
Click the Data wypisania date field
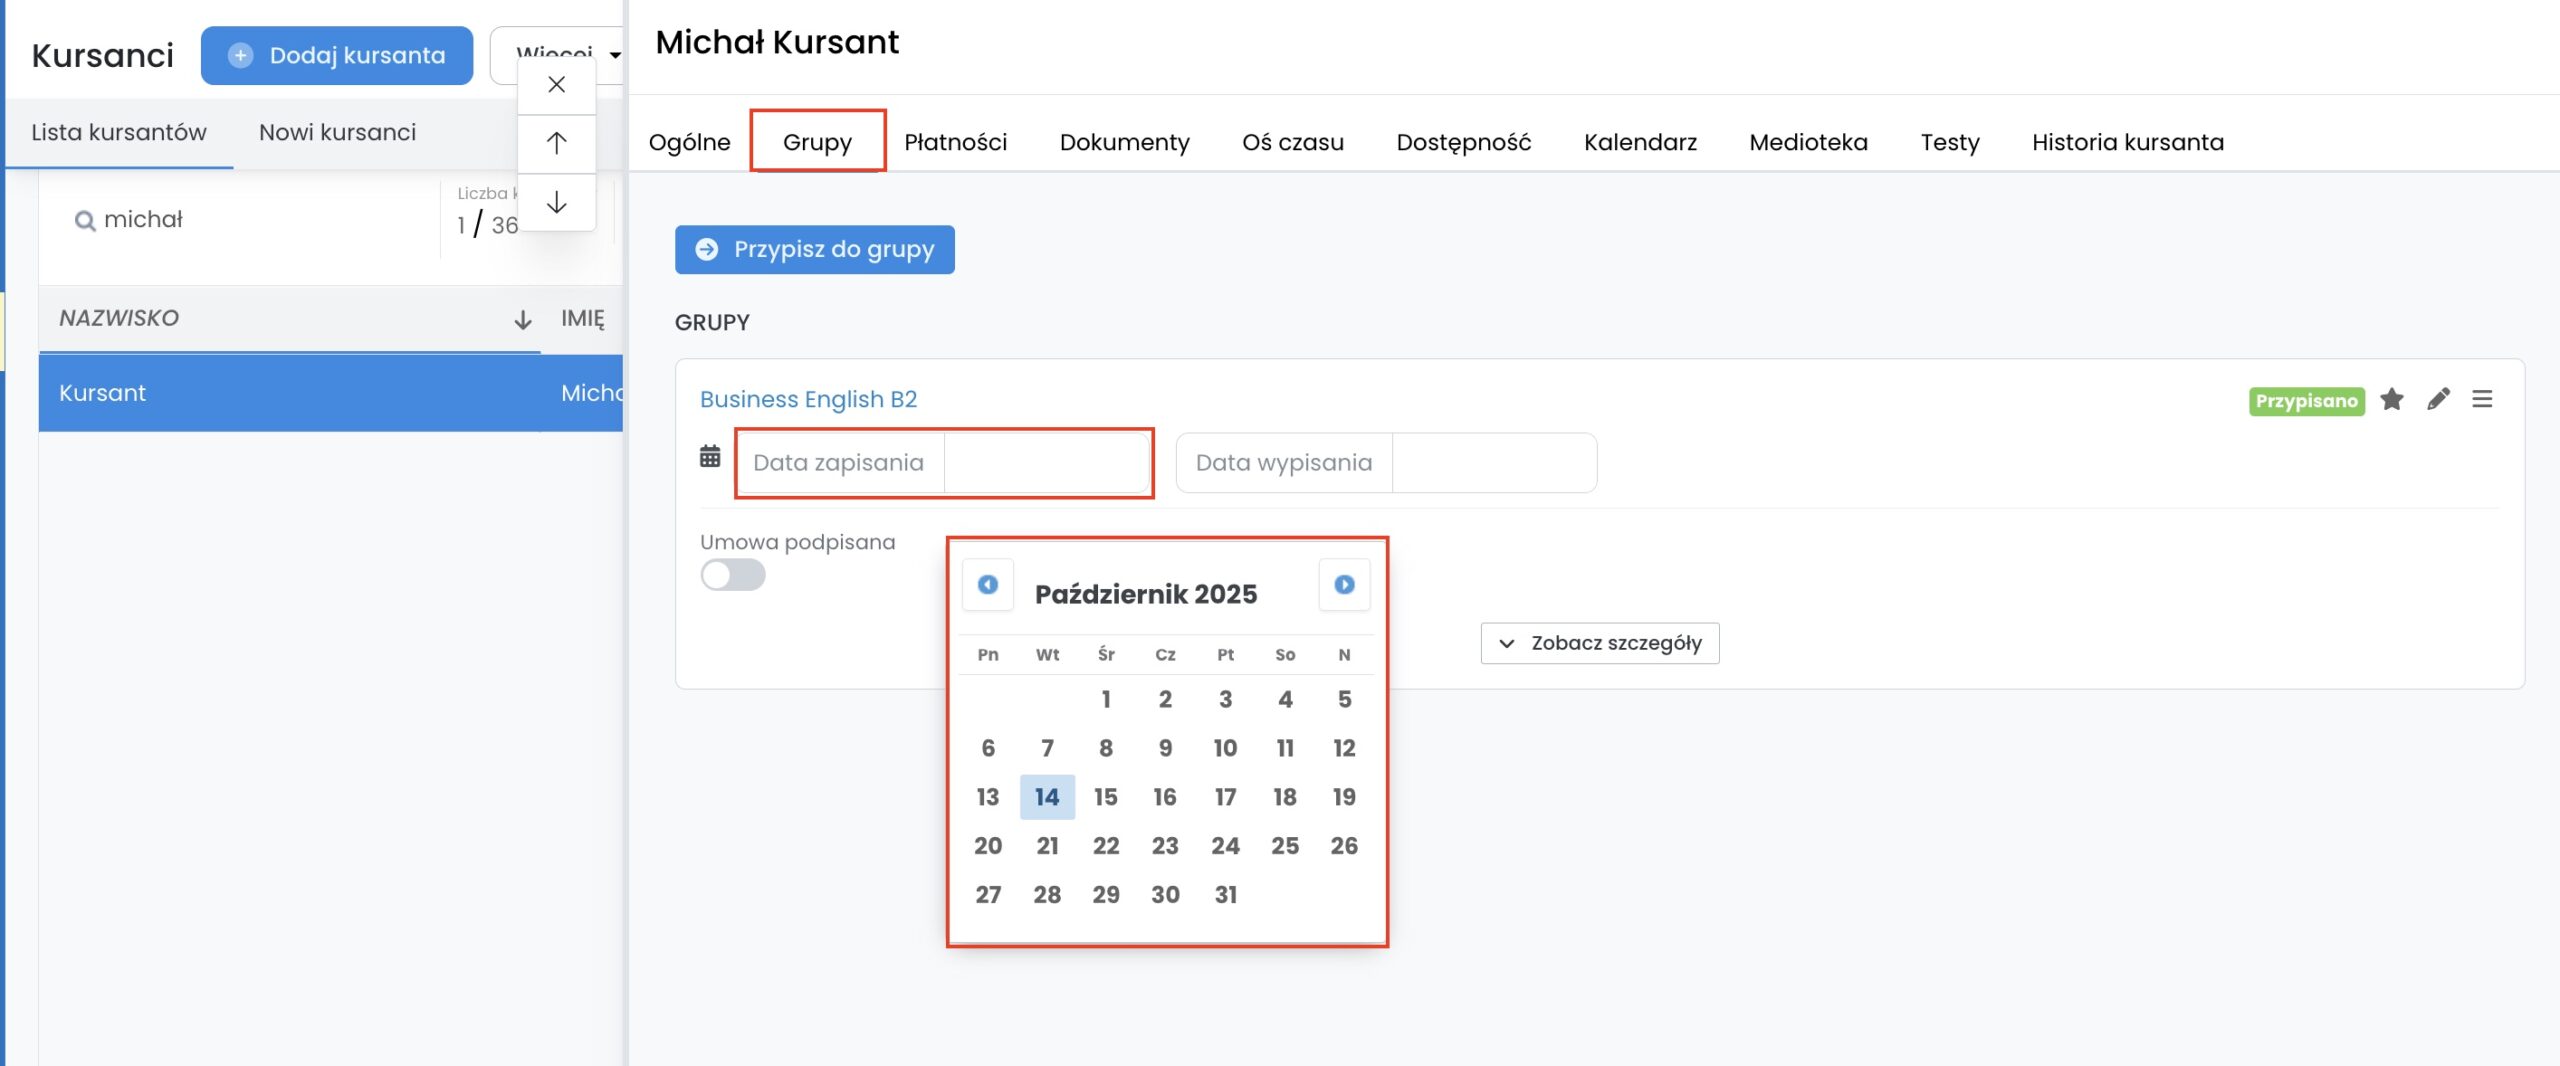(1493, 463)
